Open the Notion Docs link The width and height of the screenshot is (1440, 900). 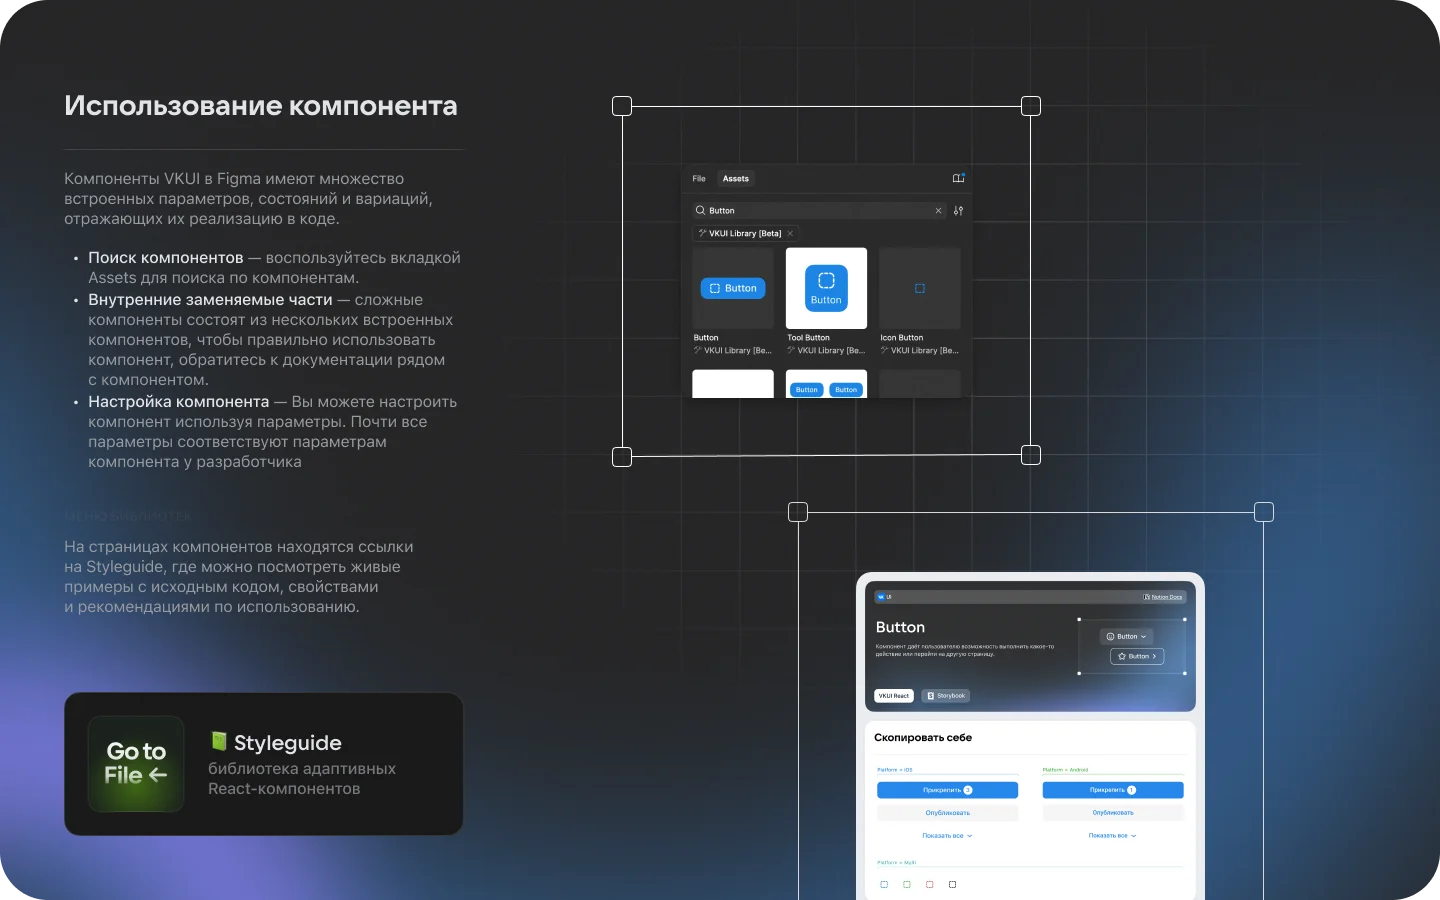[1165, 596]
